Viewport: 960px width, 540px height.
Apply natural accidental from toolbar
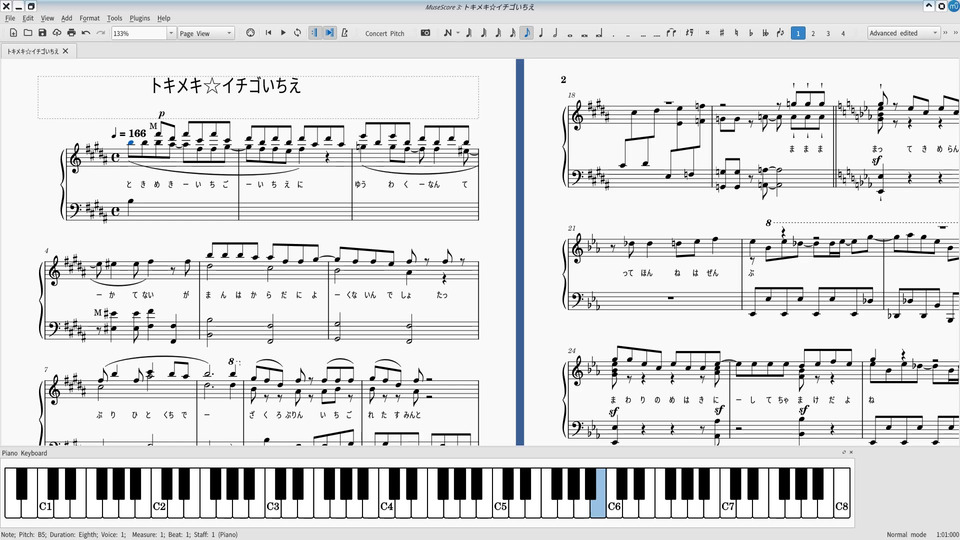pos(737,33)
